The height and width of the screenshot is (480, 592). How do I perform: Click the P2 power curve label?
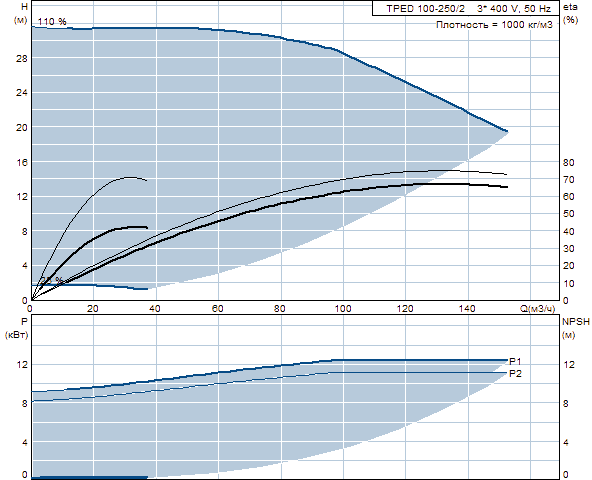pyautogui.click(x=515, y=374)
